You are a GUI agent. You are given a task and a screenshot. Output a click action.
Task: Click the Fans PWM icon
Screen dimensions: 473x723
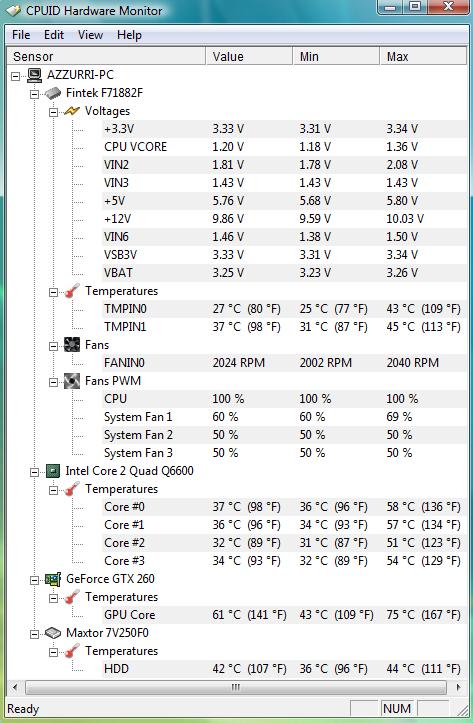pyautogui.click(x=72, y=381)
